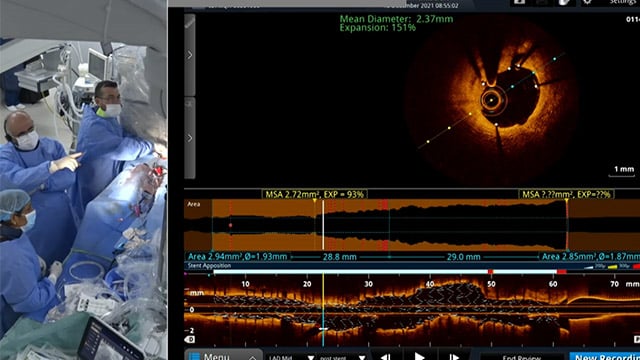
Task: Click the yellow MSA marker triangle
Action: pos(315,201)
